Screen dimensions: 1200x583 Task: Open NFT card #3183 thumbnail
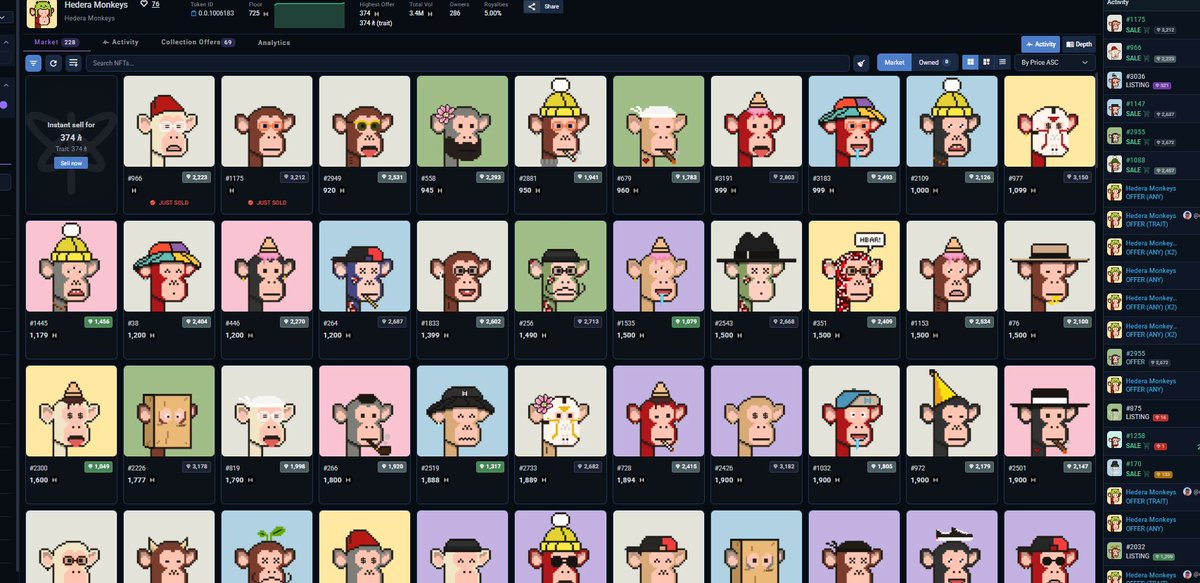click(x=852, y=122)
